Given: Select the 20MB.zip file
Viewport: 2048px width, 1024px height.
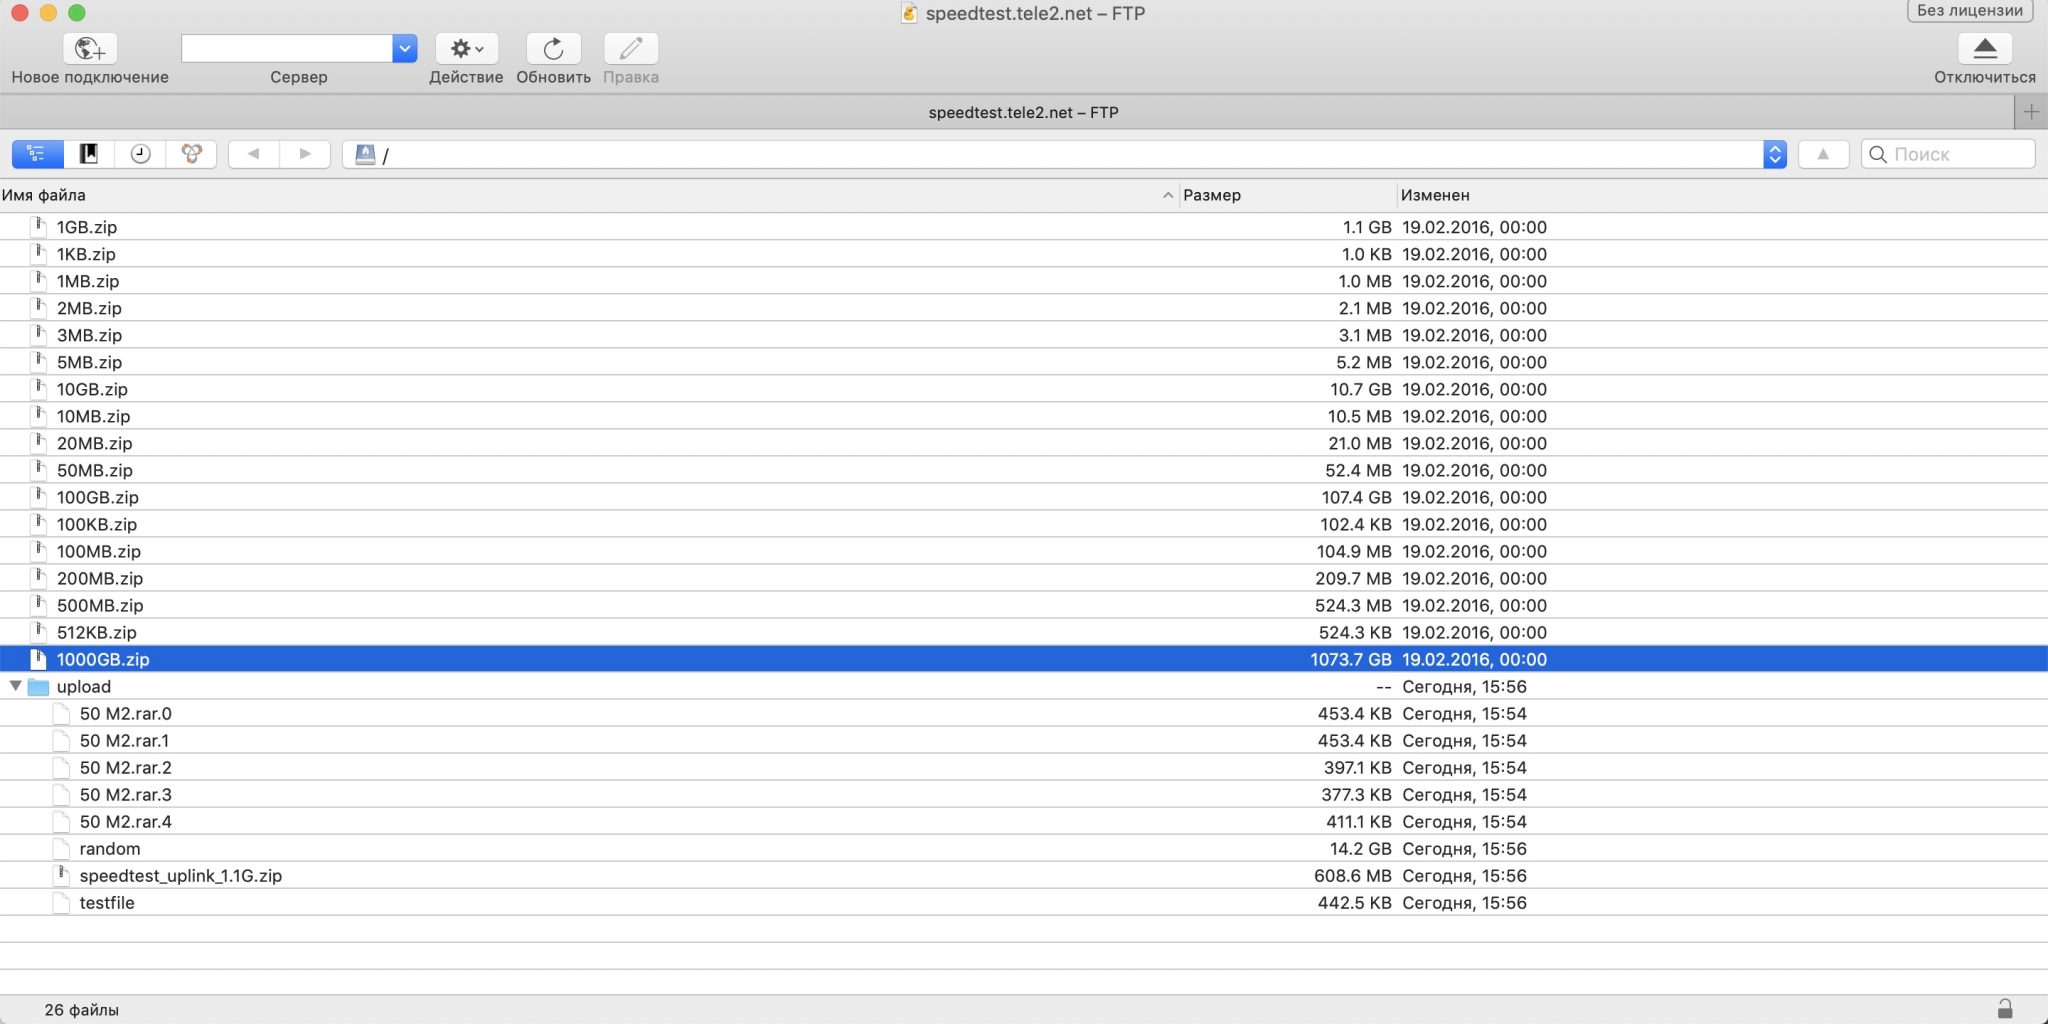Looking at the screenshot, I should click(x=1024, y=443).
